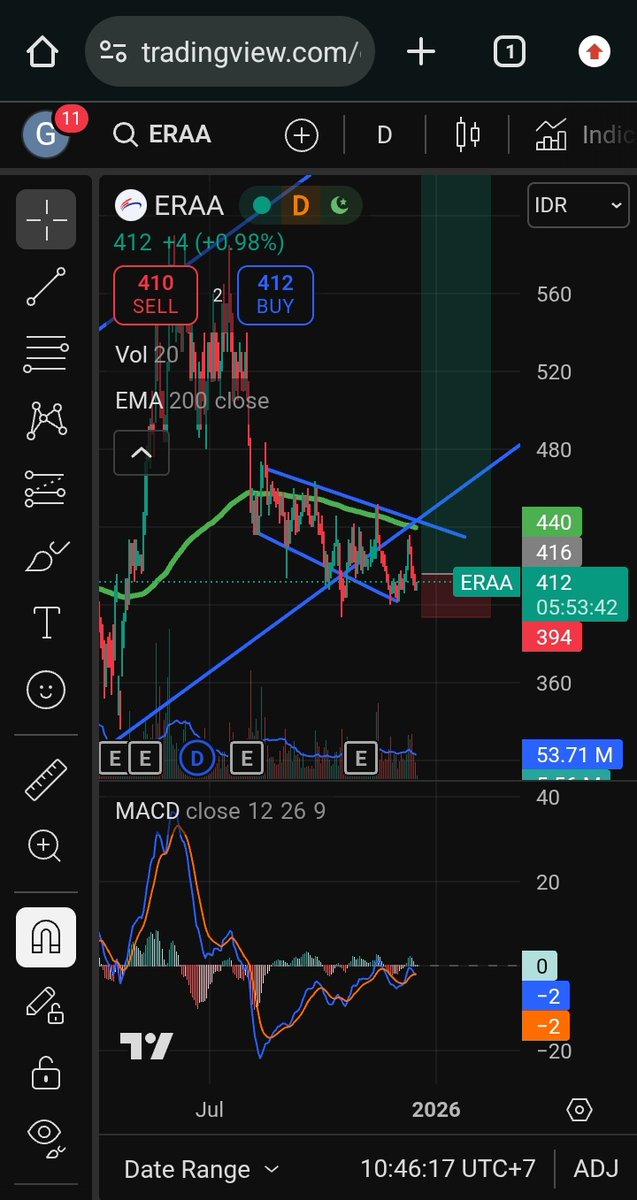637x1200 pixels.
Task: Select the MACD close 12 26 9 legend
Action: [x=220, y=810]
